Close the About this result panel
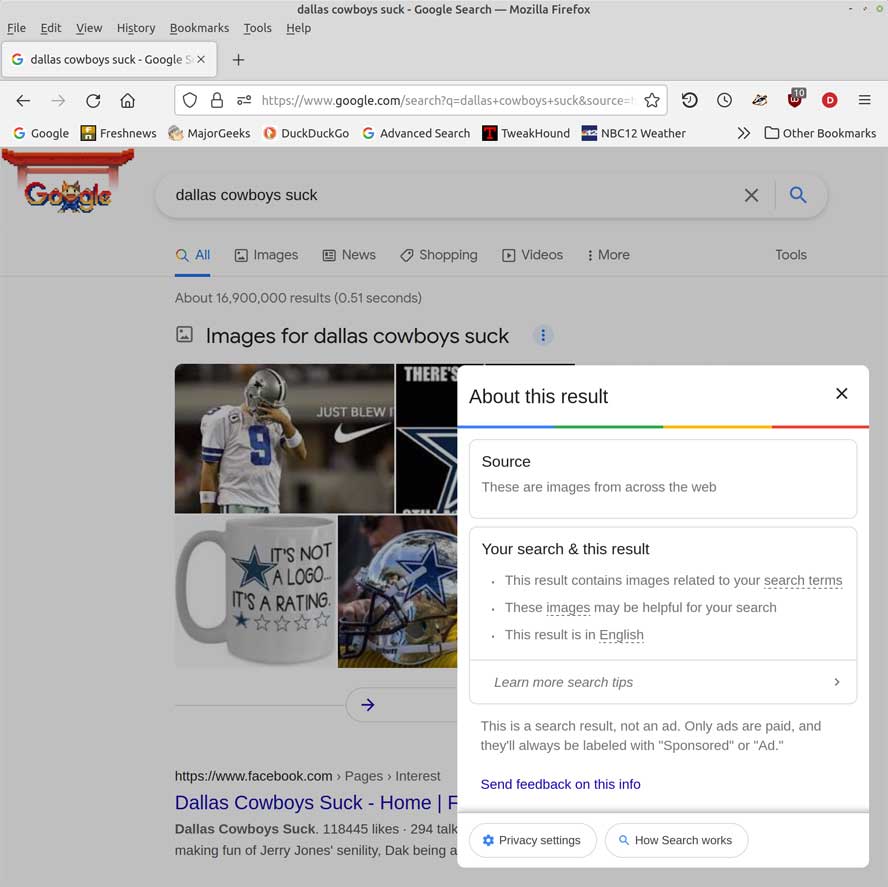888x887 pixels. pyautogui.click(x=842, y=394)
